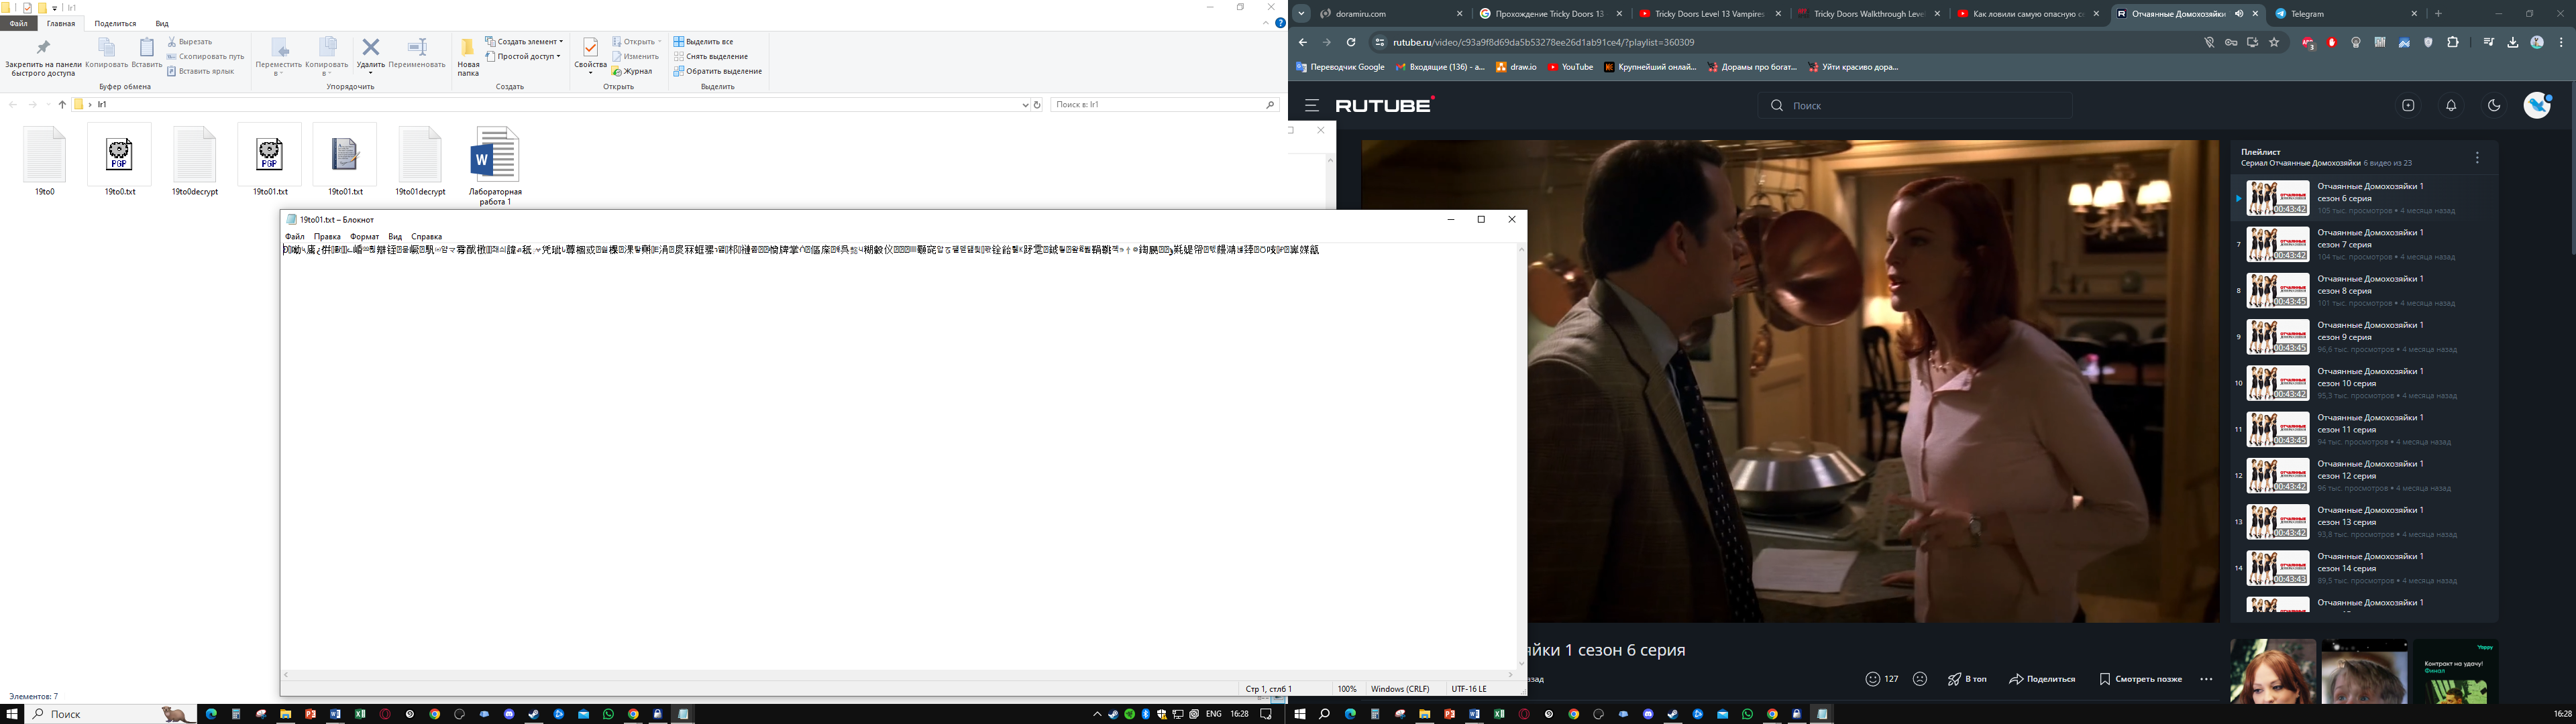2576x724 pixels.
Task: Click Выделить все in the ribbon
Action: tap(704, 42)
